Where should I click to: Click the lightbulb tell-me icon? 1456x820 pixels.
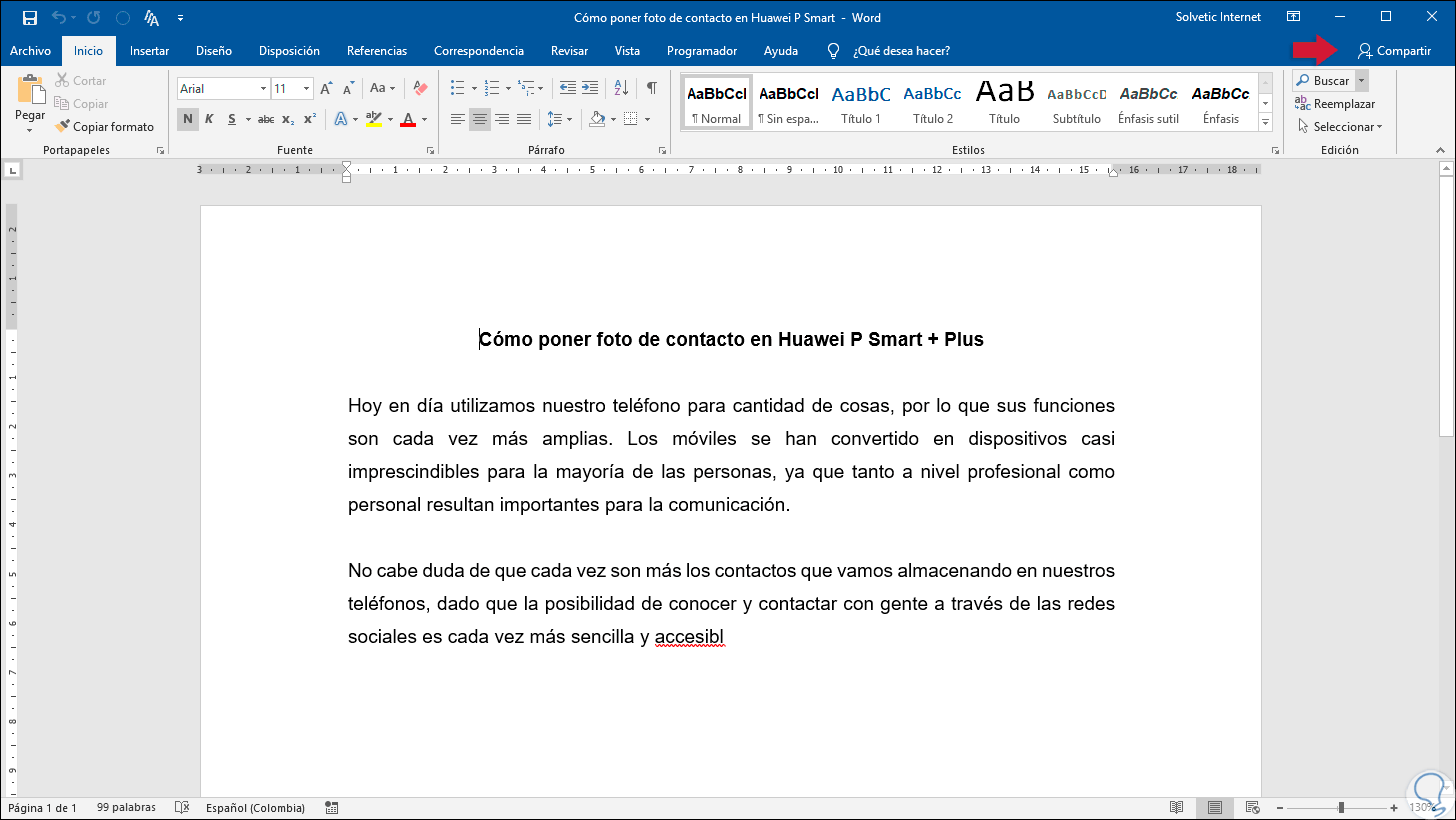(x=833, y=51)
